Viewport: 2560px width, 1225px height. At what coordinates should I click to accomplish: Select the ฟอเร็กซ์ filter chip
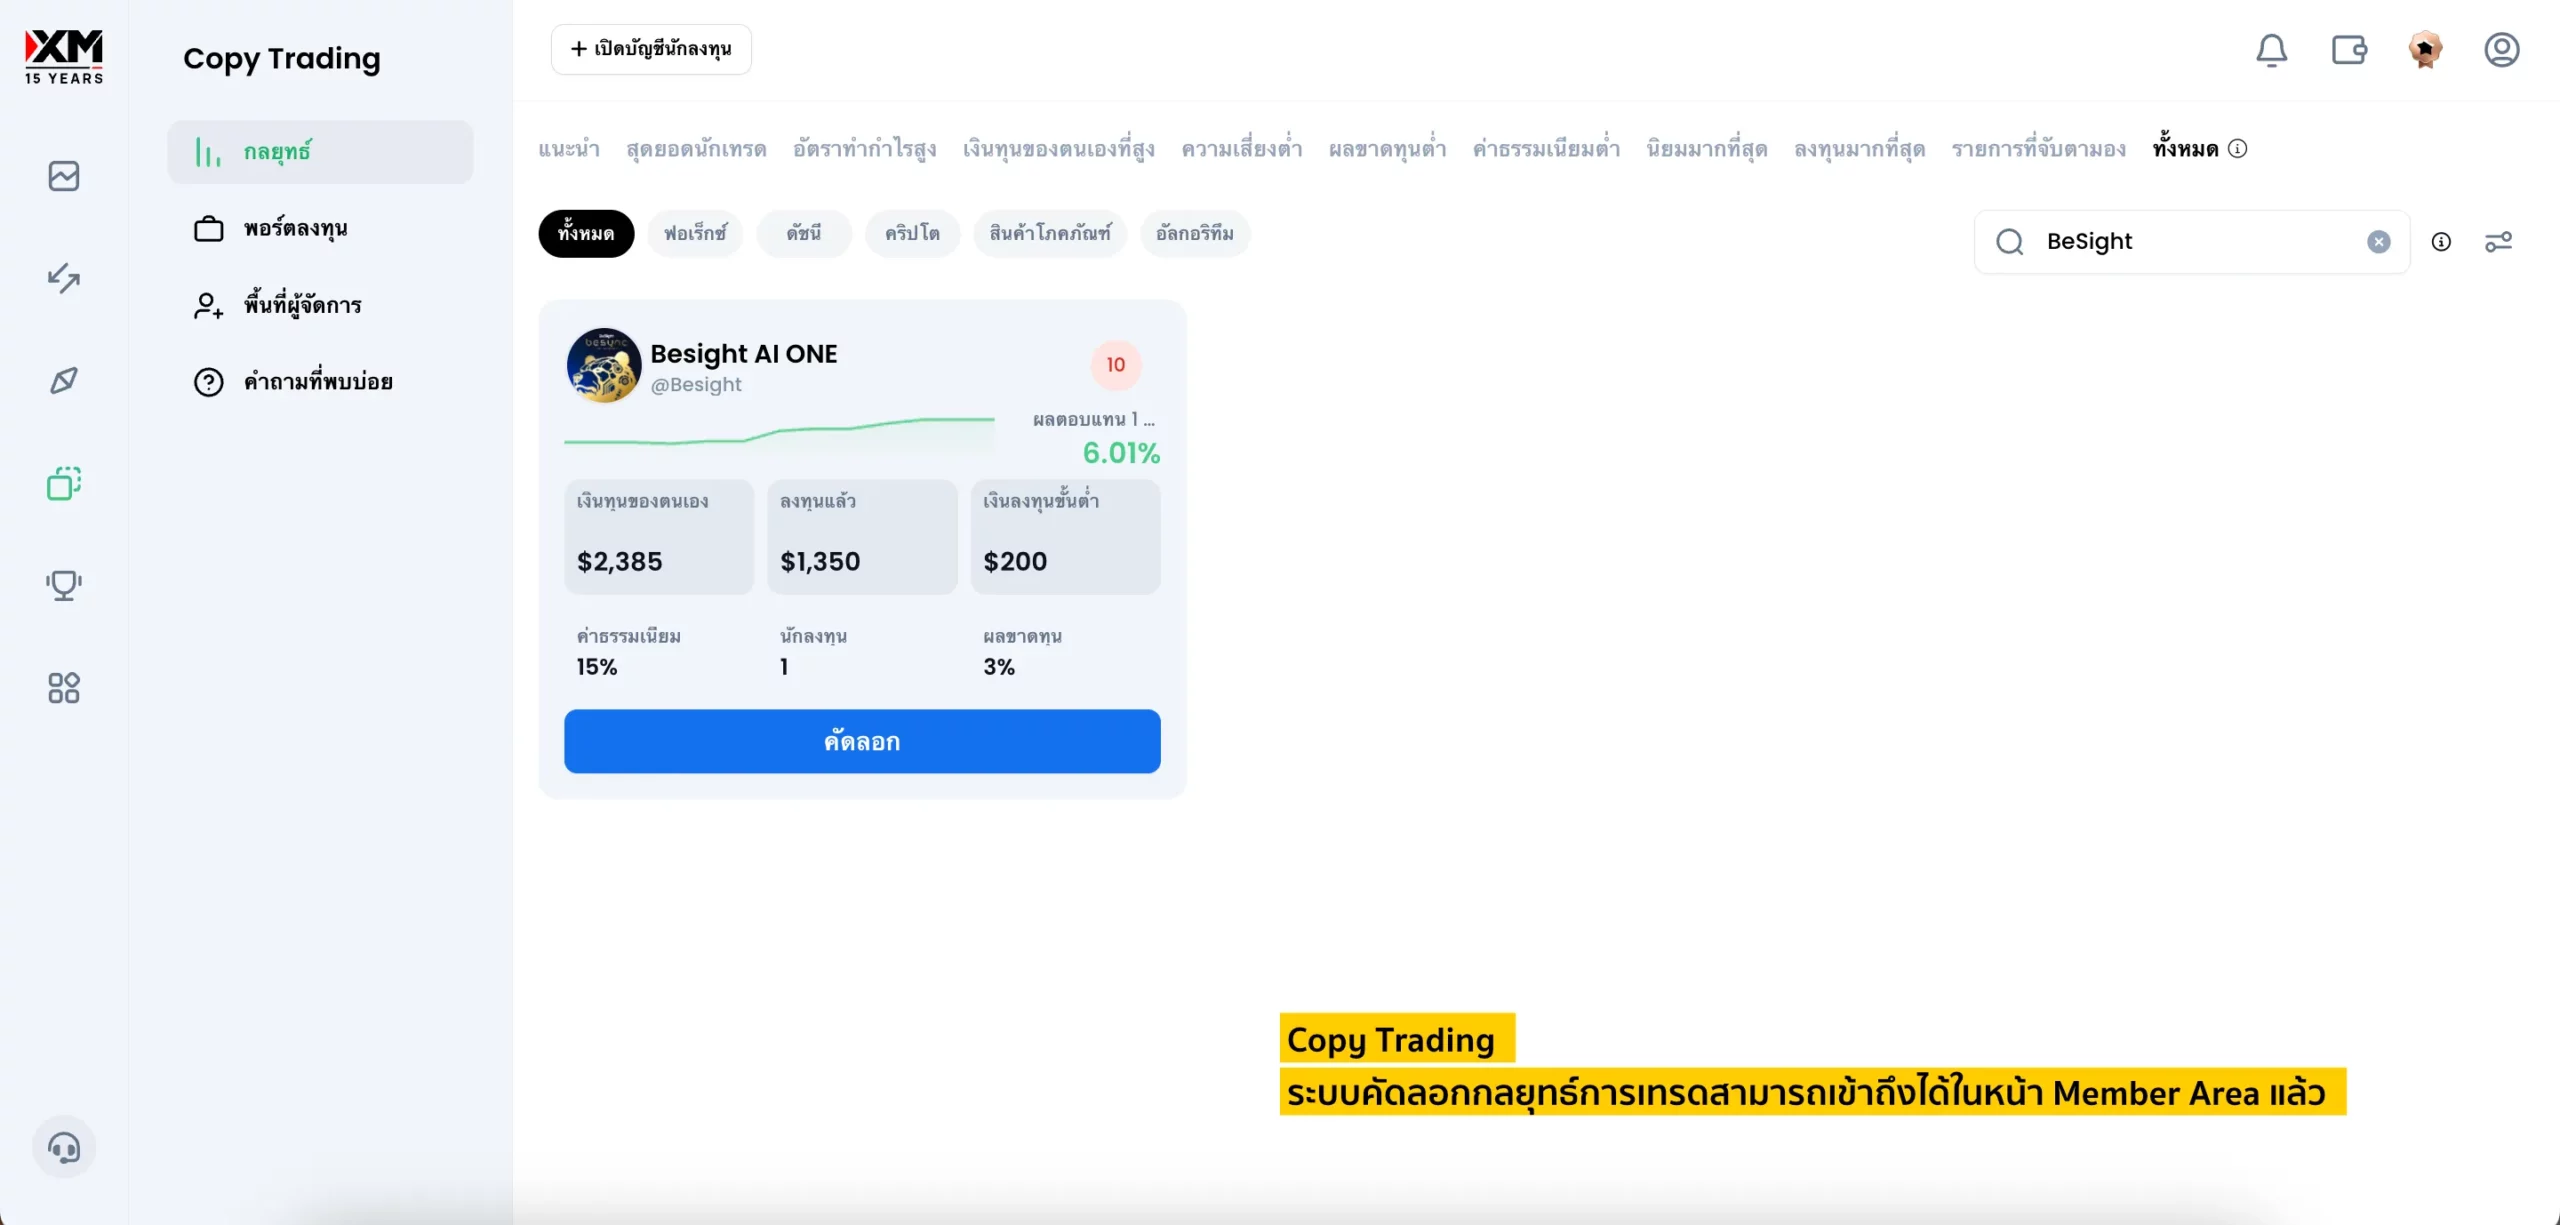click(695, 234)
